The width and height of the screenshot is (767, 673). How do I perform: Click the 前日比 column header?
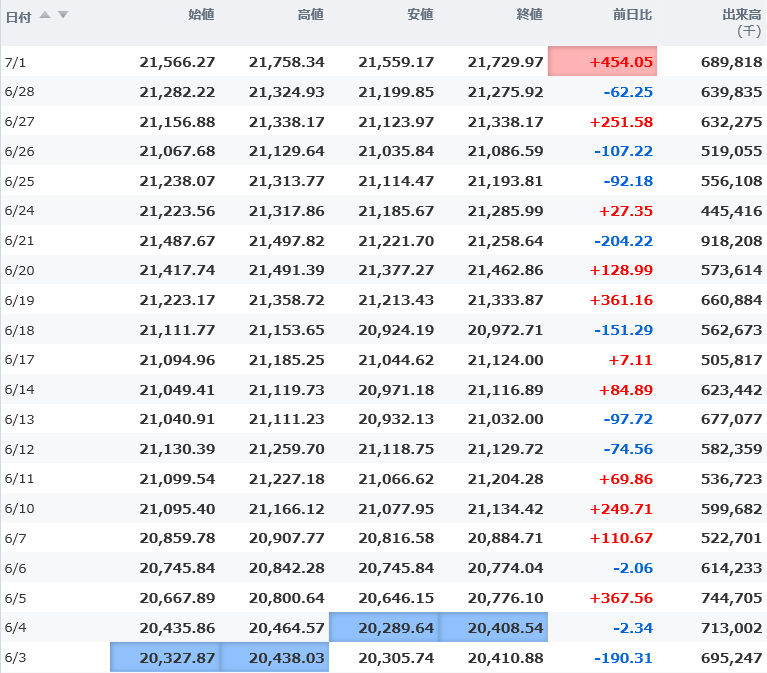(632, 15)
